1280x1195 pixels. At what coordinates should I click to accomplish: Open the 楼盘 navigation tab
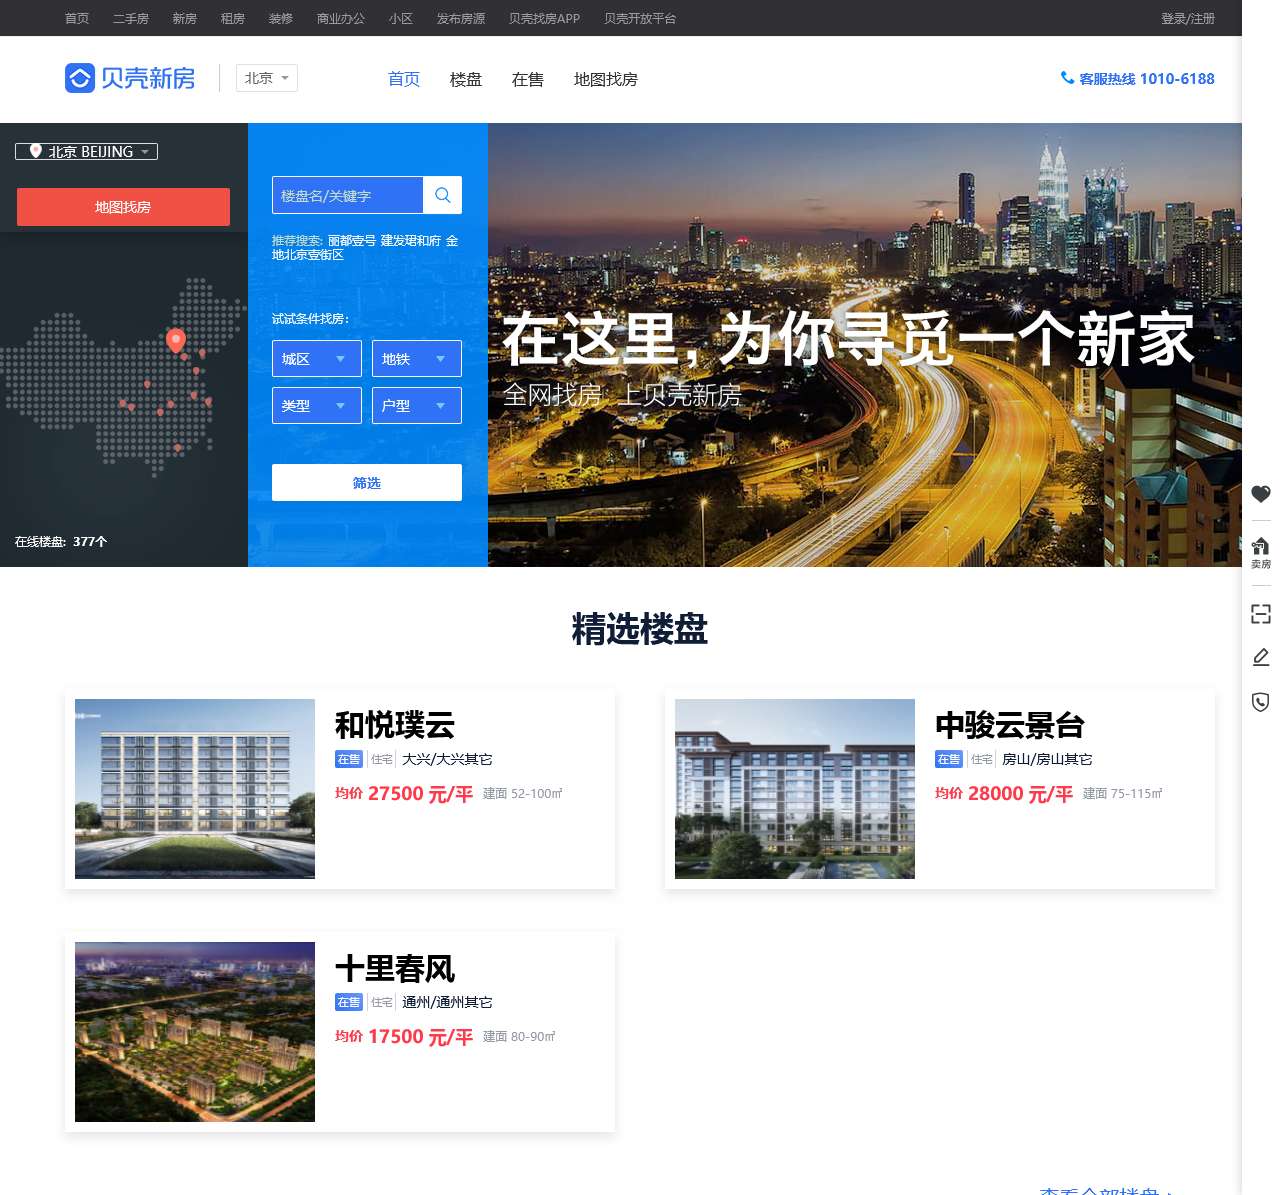pos(466,79)
